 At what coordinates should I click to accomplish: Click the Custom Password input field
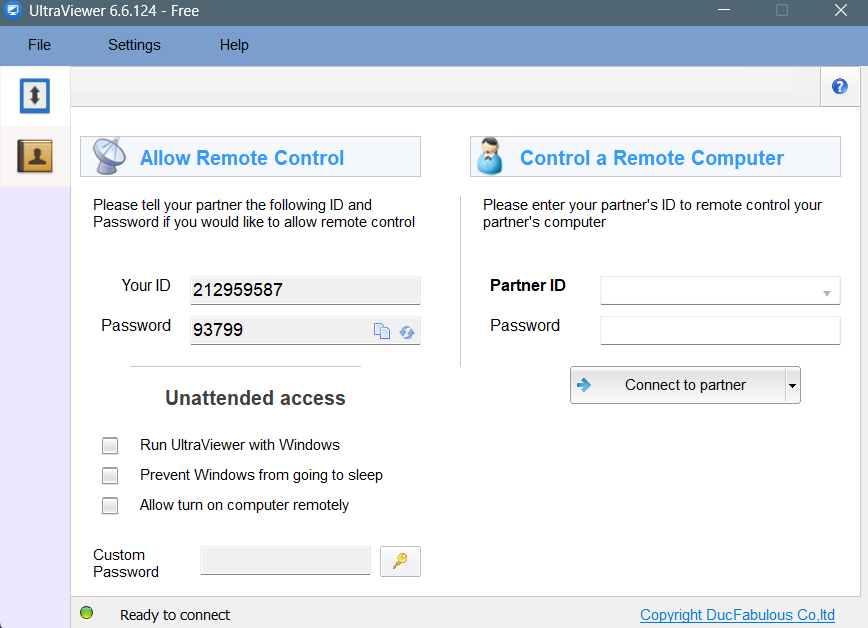coord(285,560)
